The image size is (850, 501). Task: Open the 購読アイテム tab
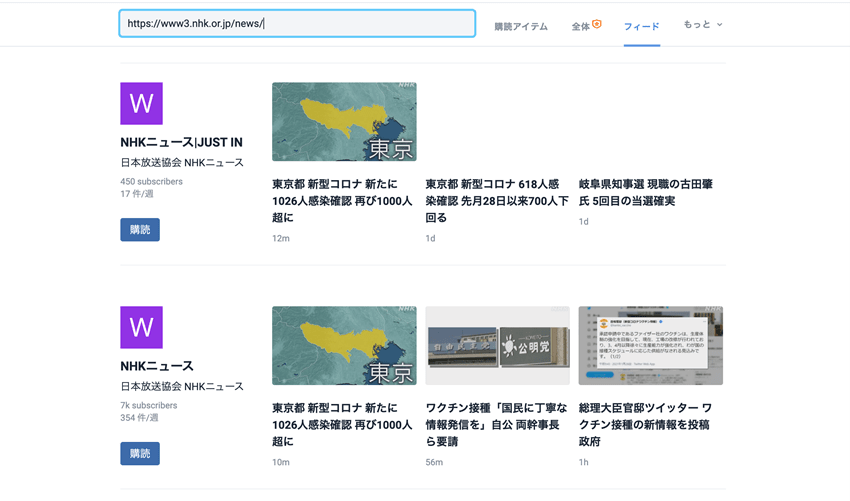click(520, 26)
